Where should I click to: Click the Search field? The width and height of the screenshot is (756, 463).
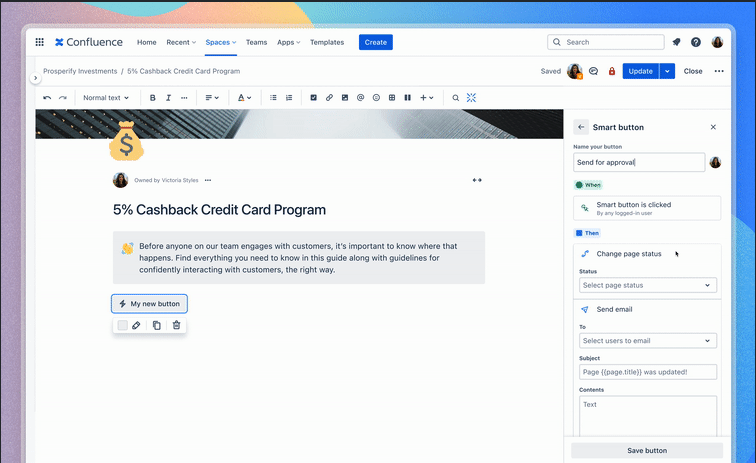(606, 42)
